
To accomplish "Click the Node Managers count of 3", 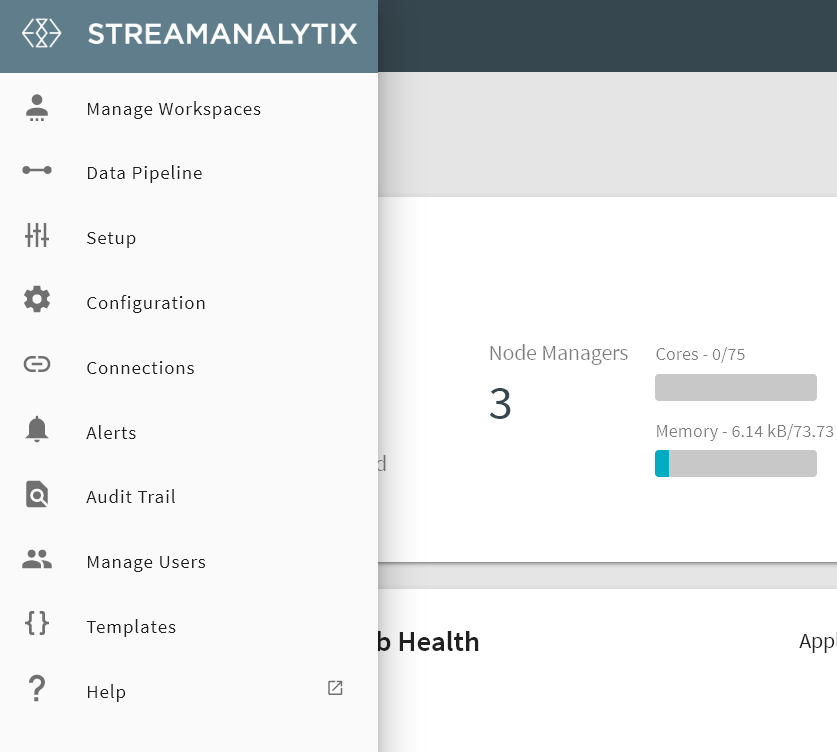I will click(500, 404).
